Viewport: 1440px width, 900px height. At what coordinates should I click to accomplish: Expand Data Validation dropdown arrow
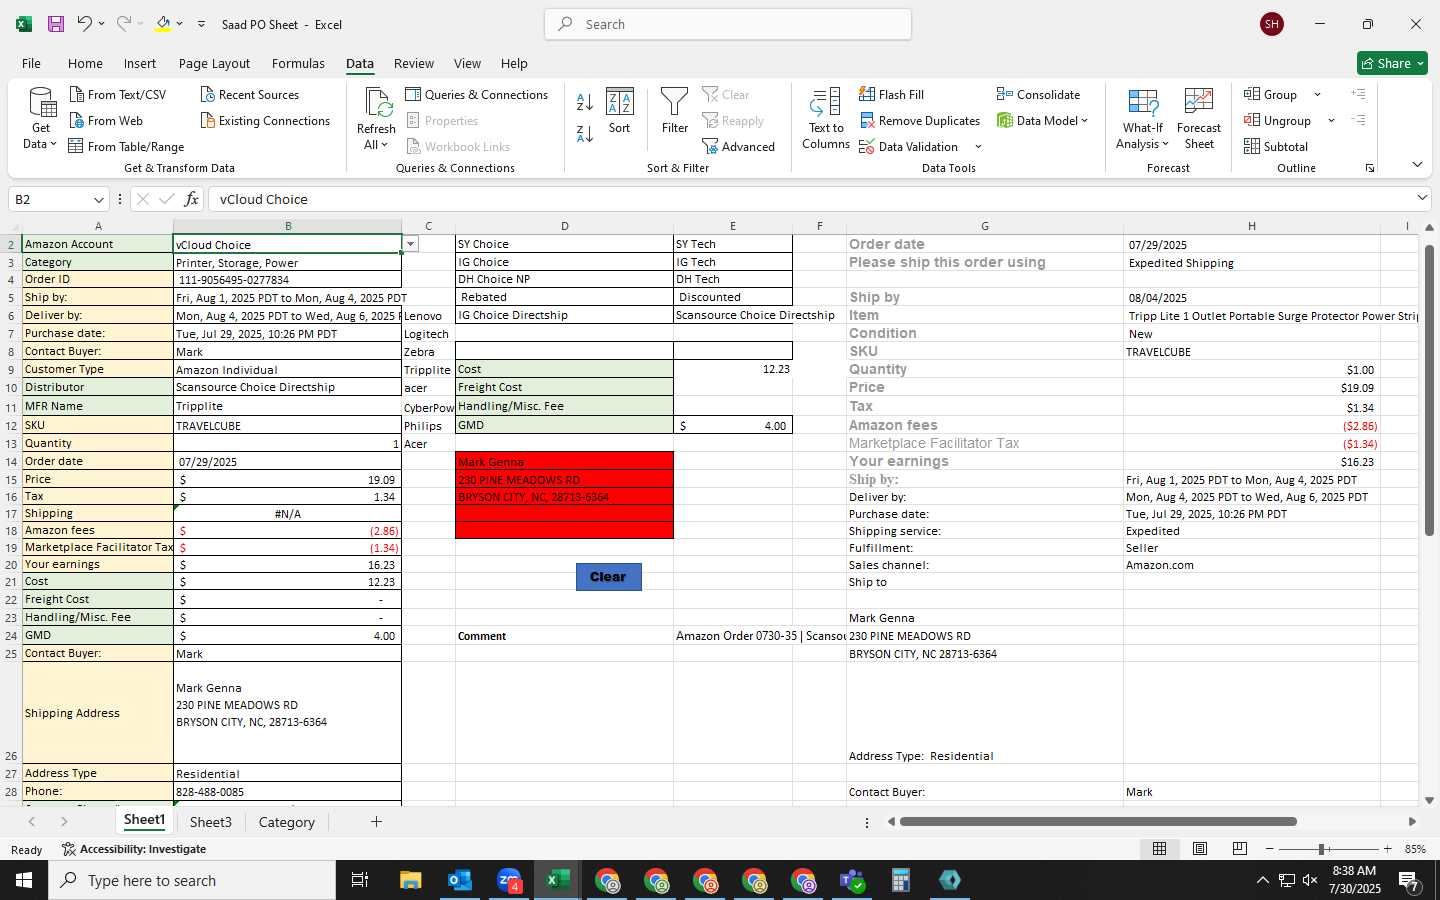[x=978, y=147]
